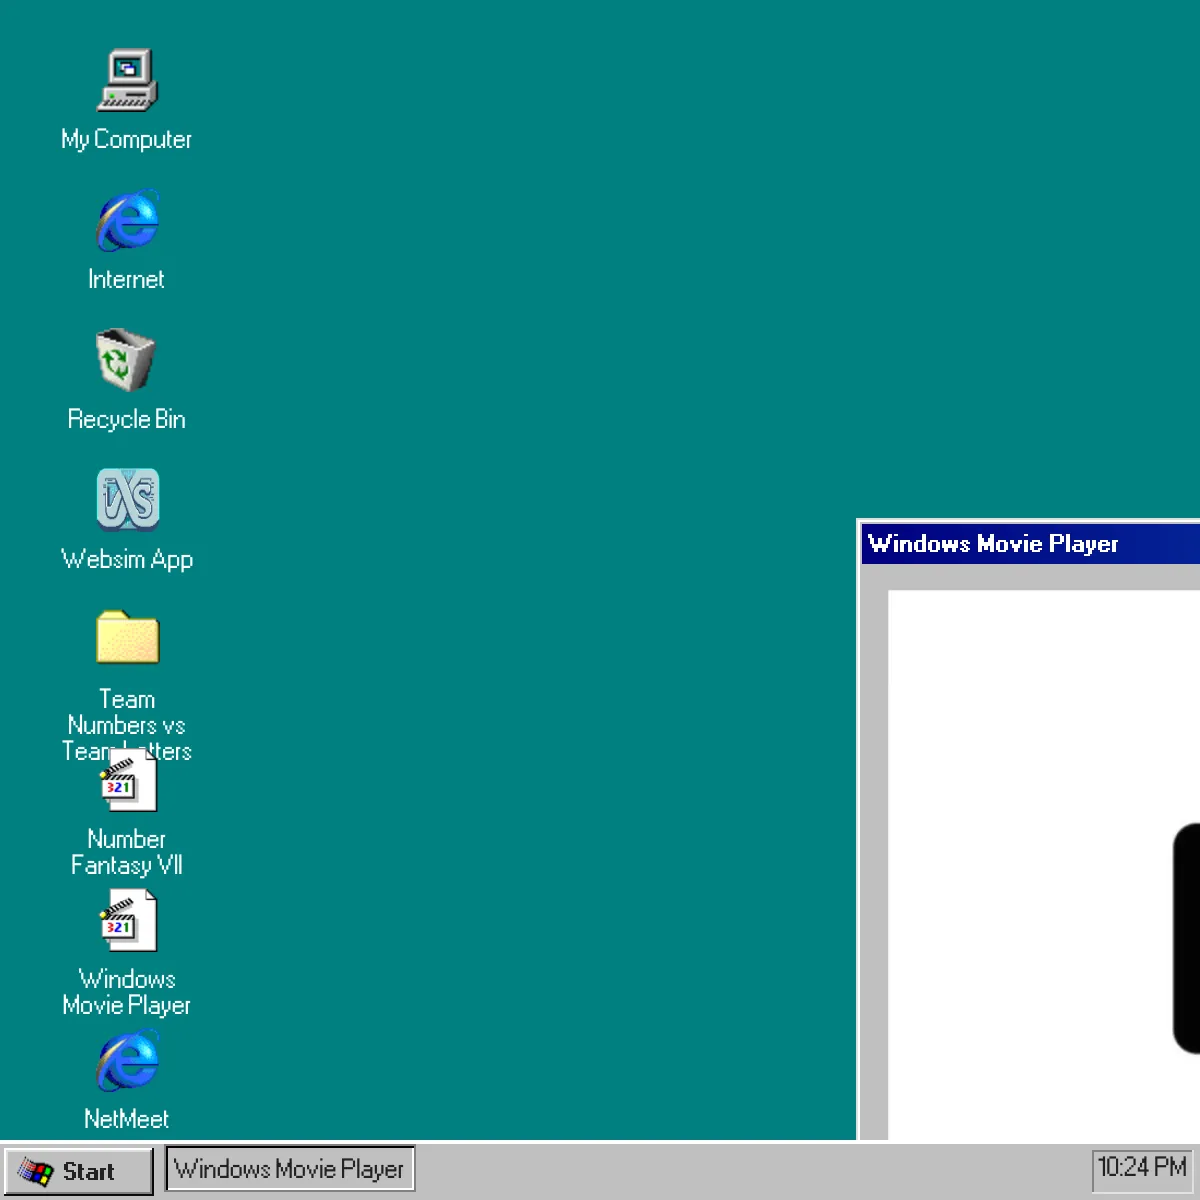Activate the Windows Movie Player taskbar button
The width and height of the screenshot is (1200, 1200).
(x=289, y=1169)
